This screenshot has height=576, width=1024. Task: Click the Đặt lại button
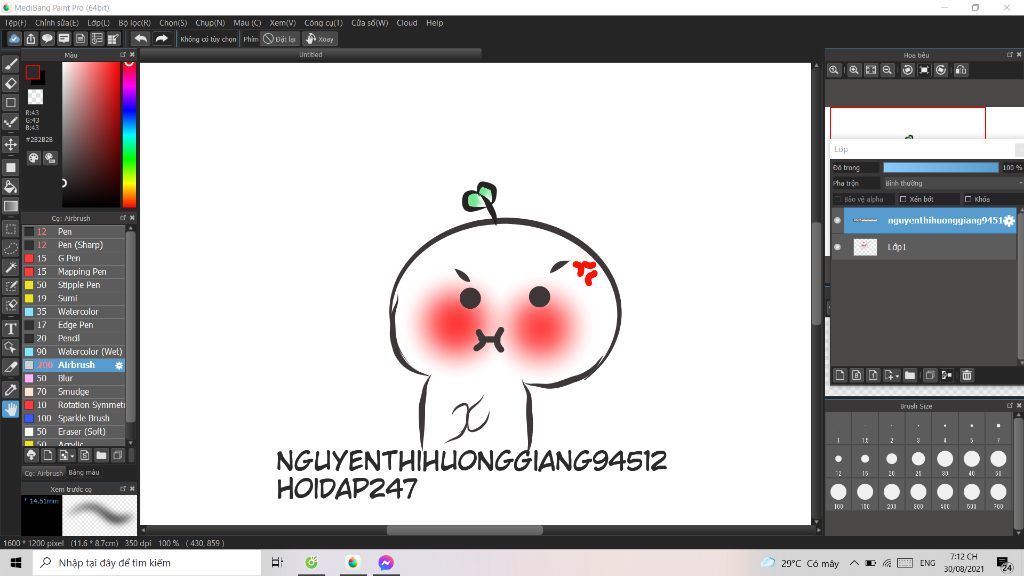click(x=280, y=39)
